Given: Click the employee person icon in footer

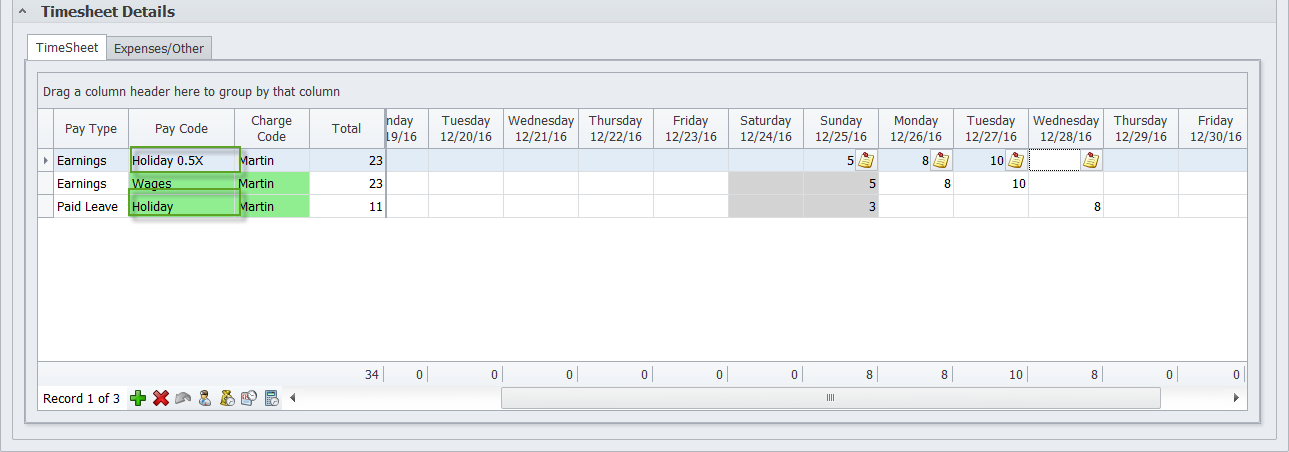Looking at the screenshot, I should point(204,399).
